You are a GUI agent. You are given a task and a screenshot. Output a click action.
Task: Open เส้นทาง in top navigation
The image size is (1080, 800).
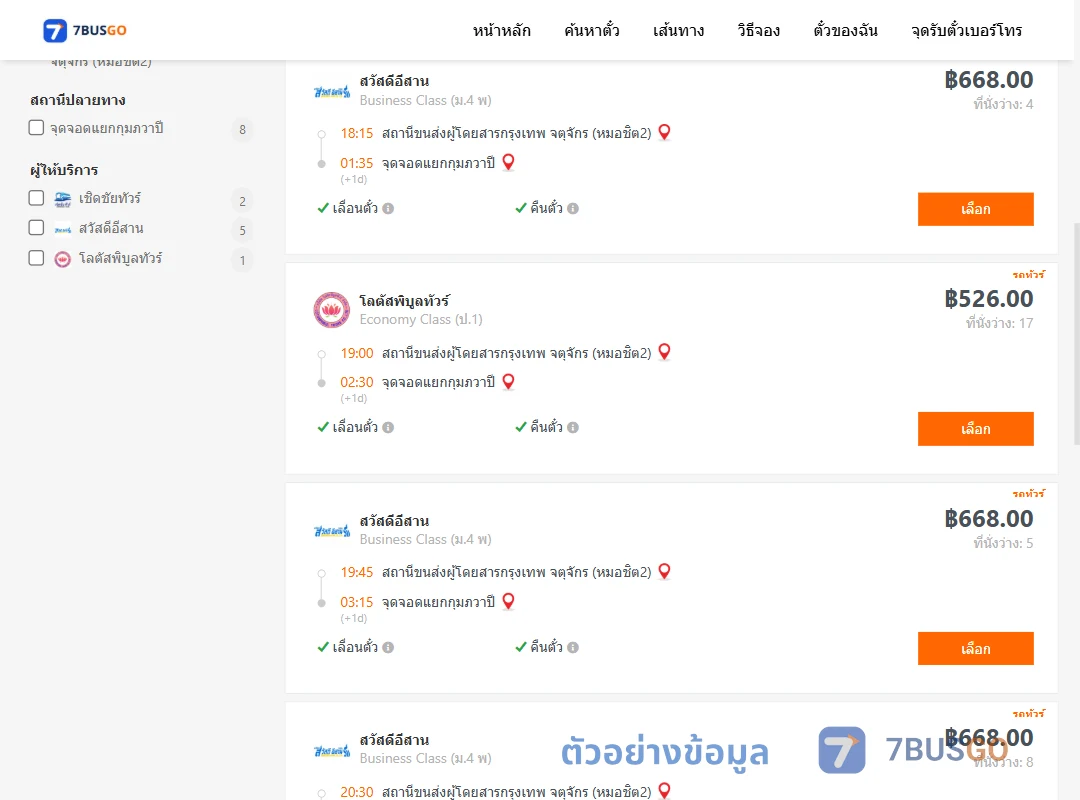click(678, 30)
